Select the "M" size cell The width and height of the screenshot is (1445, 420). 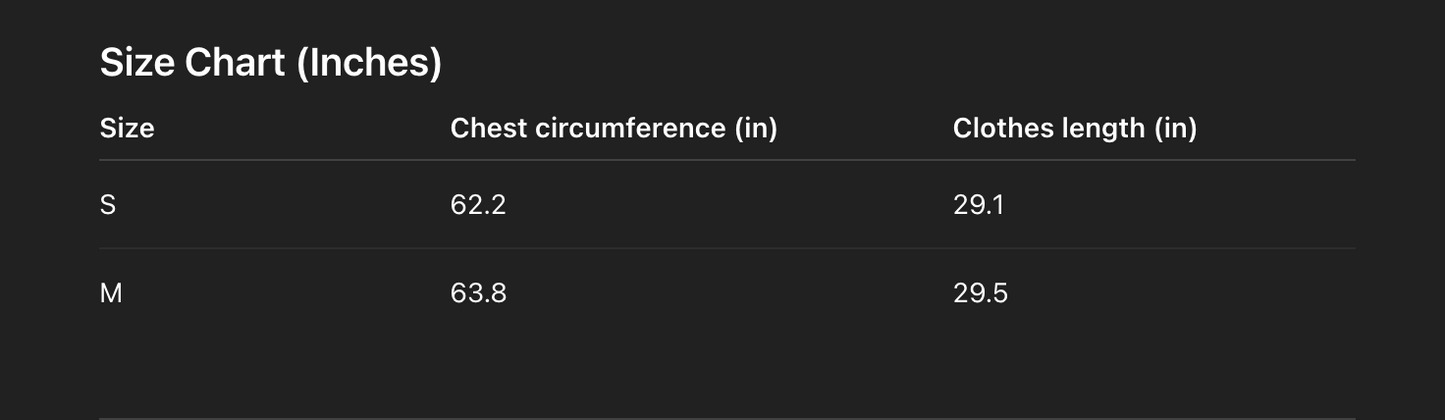coord(111,293)
